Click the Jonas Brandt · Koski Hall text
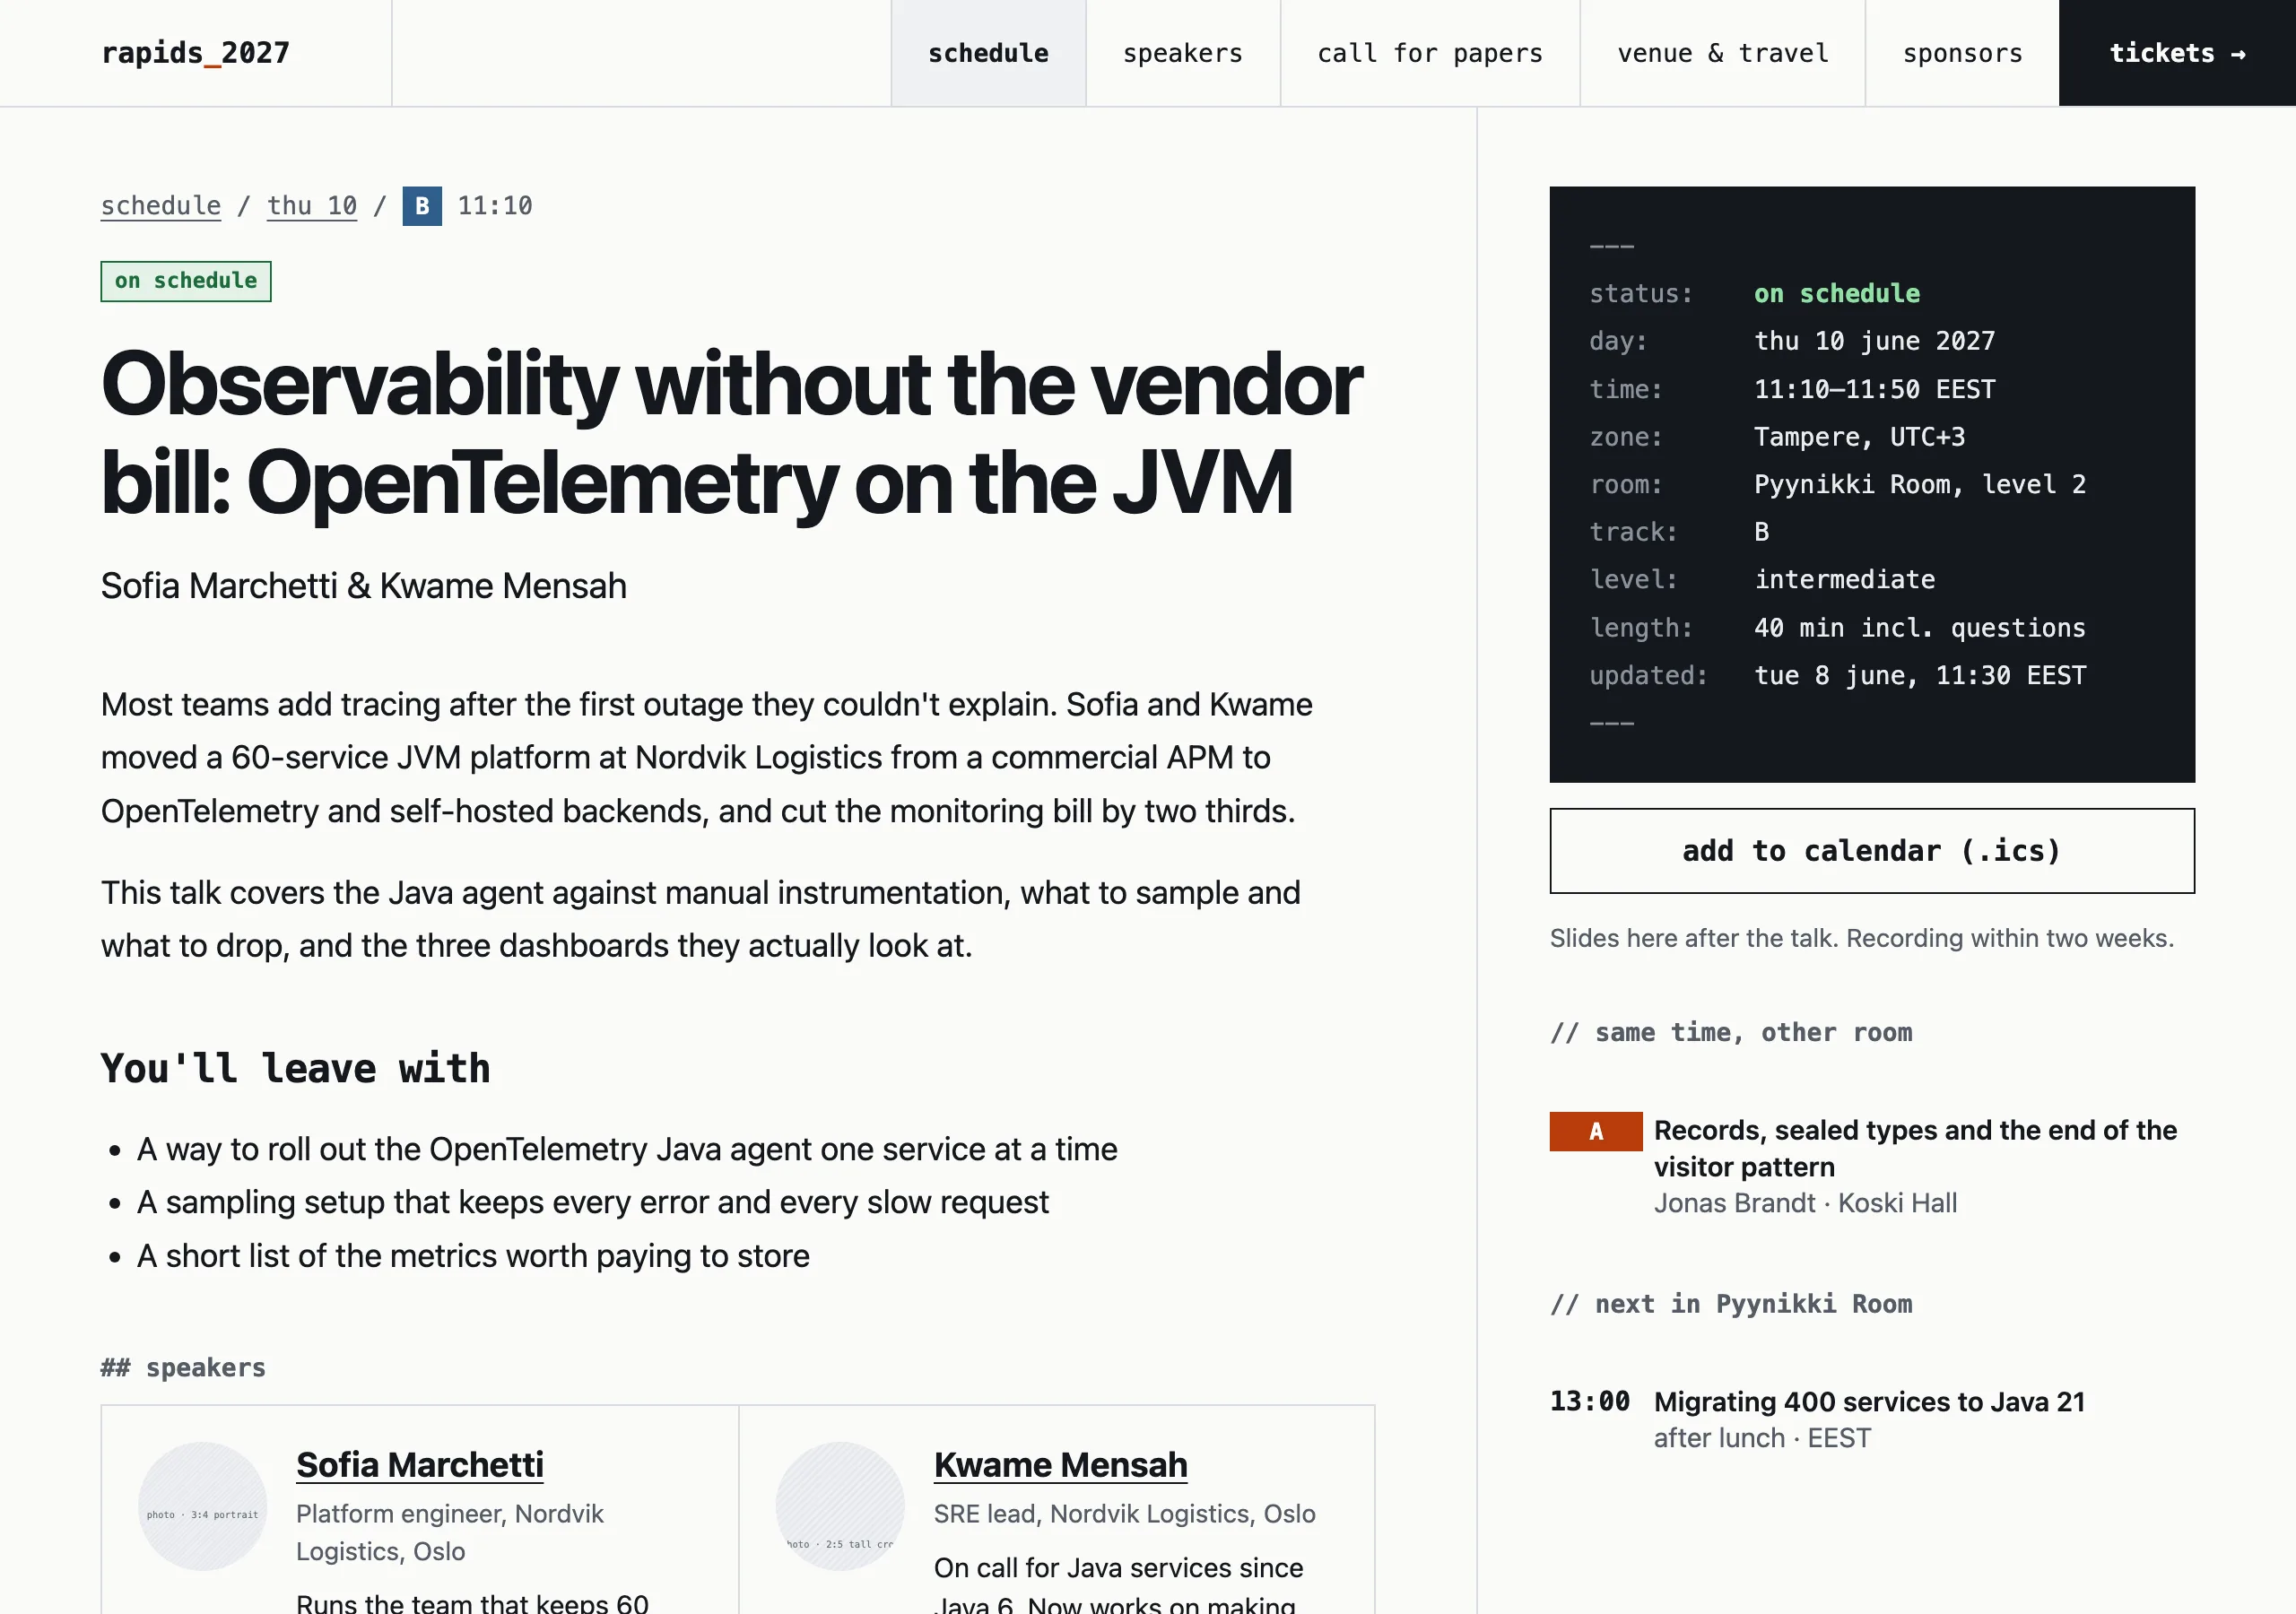Viewport: 2296px width, 1614px height. (x=1806, y=1203)
